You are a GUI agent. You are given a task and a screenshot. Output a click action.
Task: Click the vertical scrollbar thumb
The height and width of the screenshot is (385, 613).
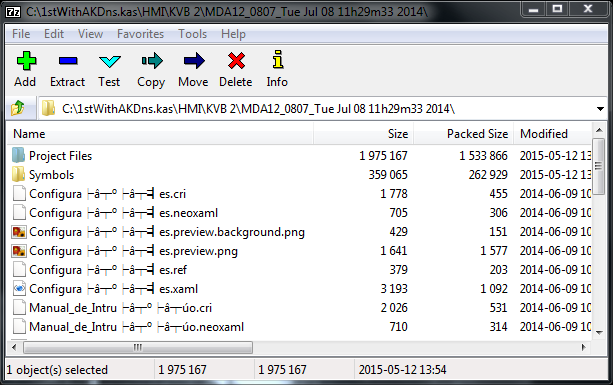[x=599, y=166]
